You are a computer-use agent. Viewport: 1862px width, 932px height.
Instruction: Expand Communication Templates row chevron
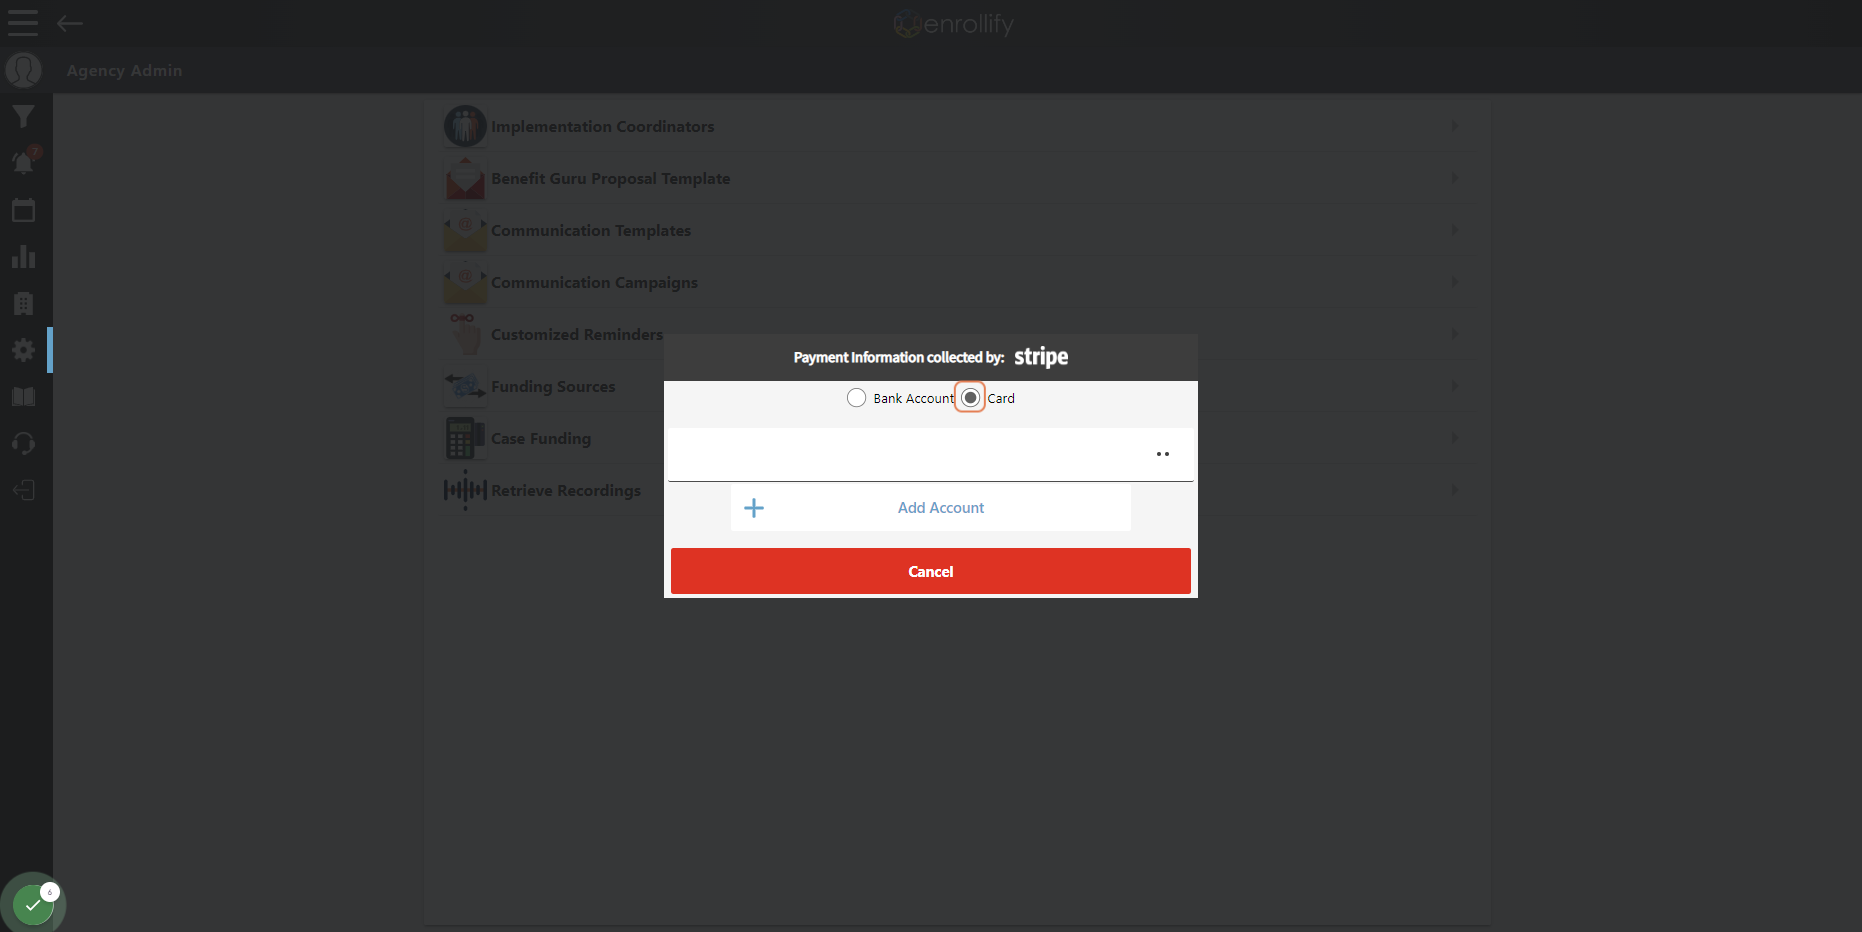pyautogui.click(x=1454, y=230)
